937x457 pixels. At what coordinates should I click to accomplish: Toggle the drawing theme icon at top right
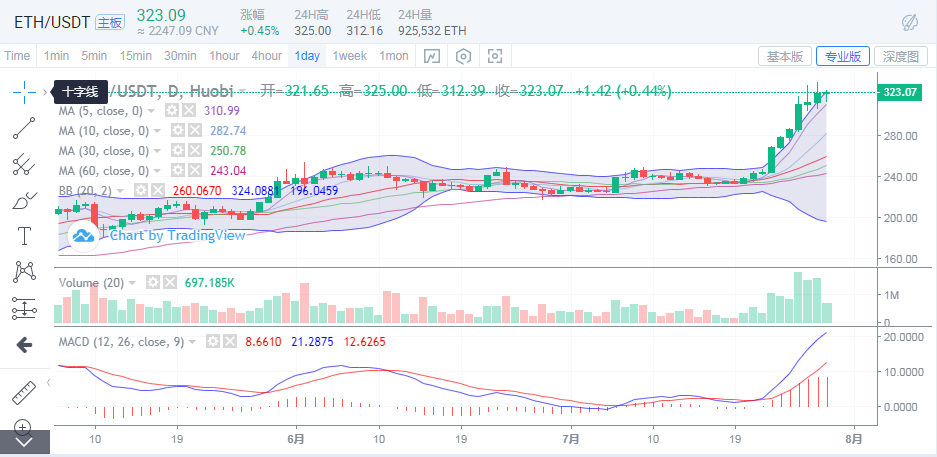(910, 21)
